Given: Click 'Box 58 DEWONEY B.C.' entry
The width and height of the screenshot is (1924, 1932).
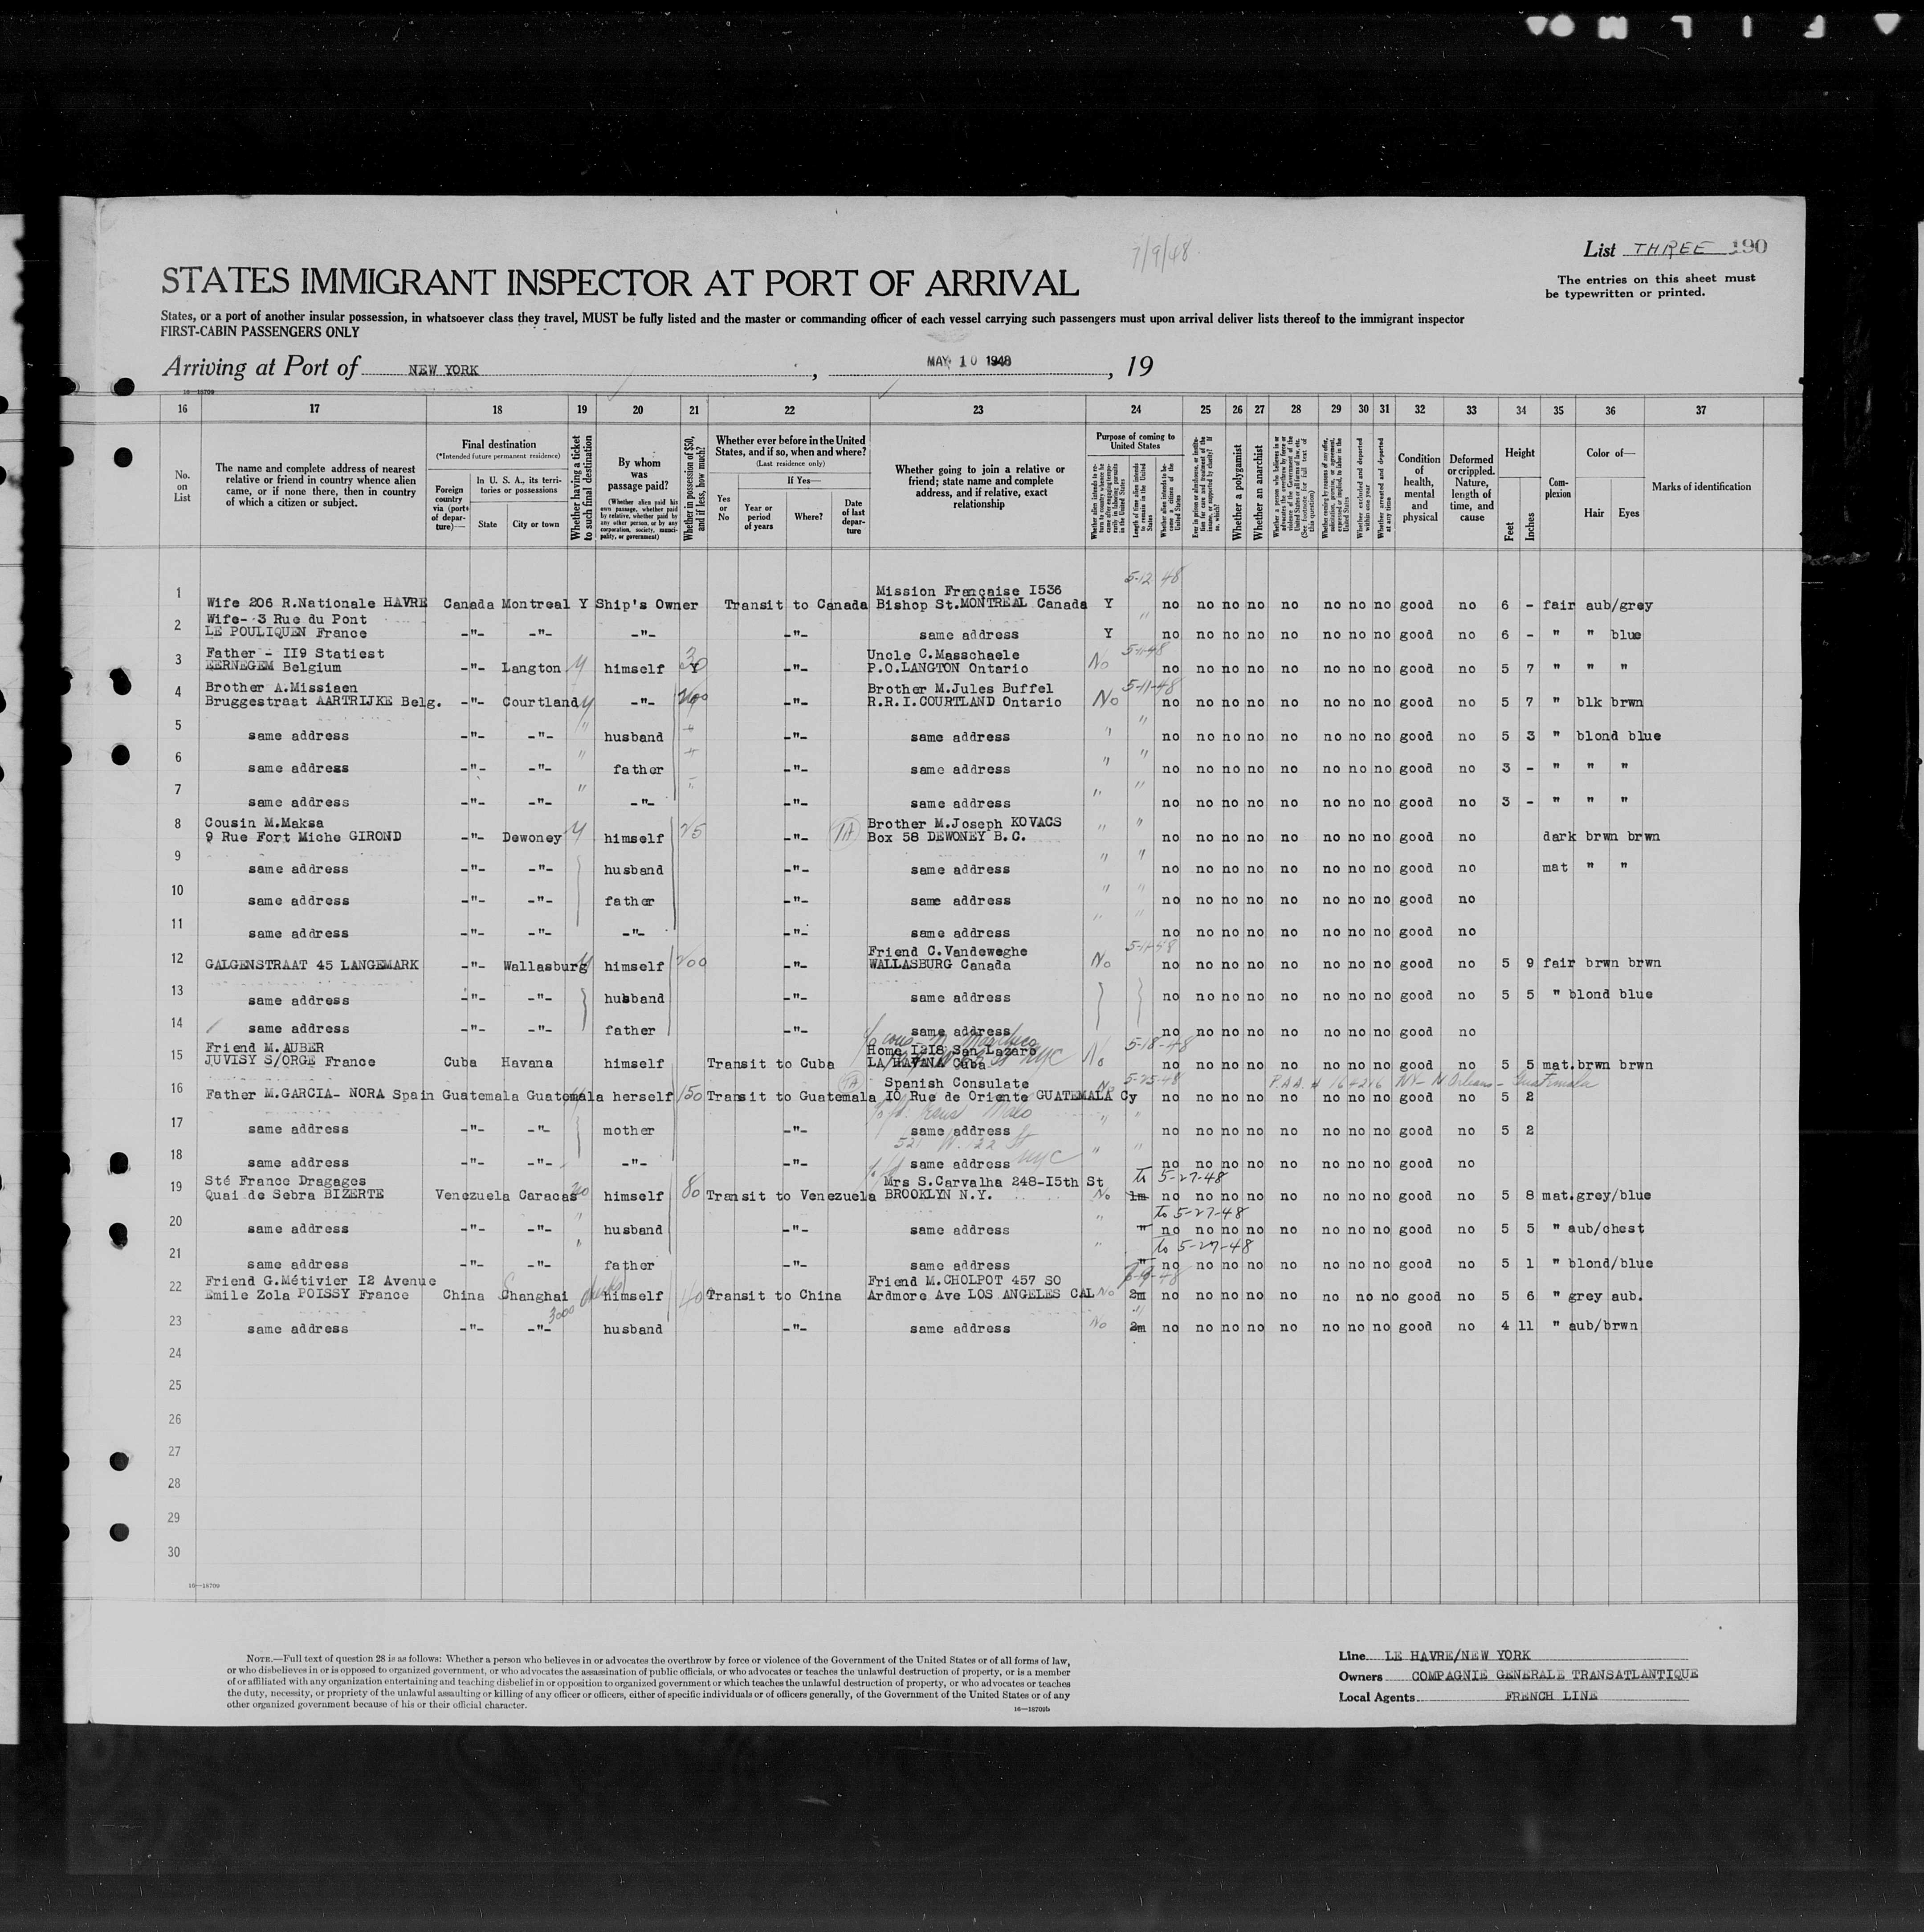Looking at the screenshot, I should pos(946,836).
